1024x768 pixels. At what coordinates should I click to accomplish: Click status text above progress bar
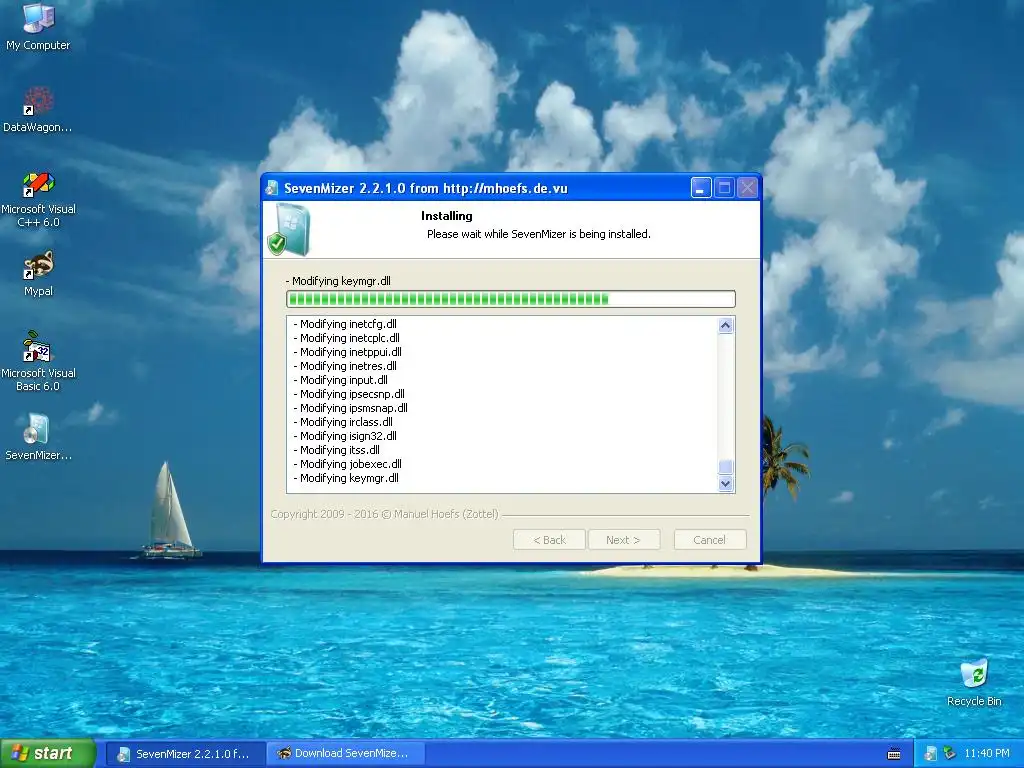[x=338, y=281]
